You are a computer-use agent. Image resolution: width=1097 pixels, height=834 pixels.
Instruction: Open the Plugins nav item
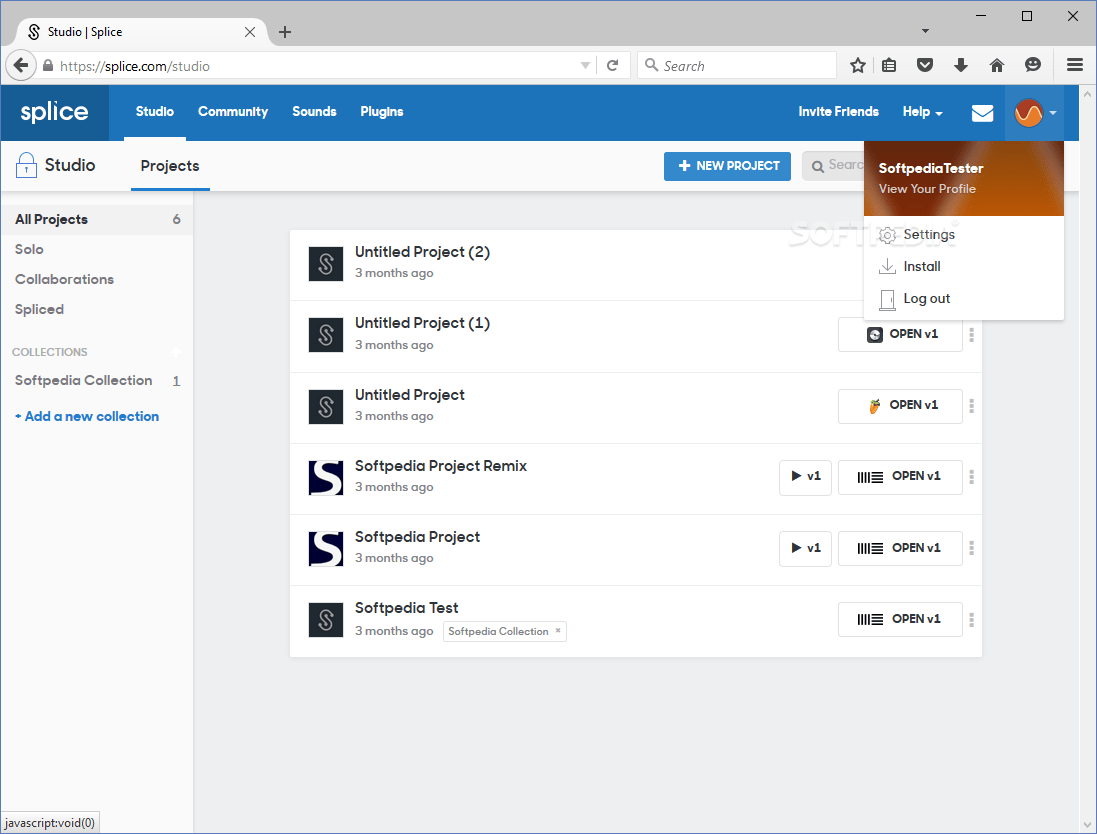tap(381, 112)
